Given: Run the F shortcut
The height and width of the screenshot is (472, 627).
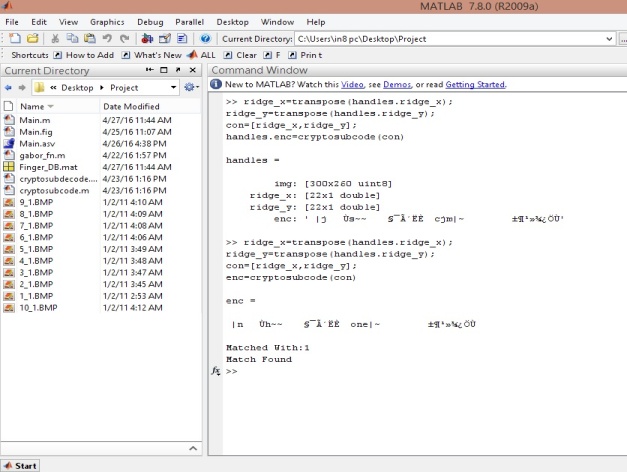Looking at the screenshot, I should pos(272,55).
